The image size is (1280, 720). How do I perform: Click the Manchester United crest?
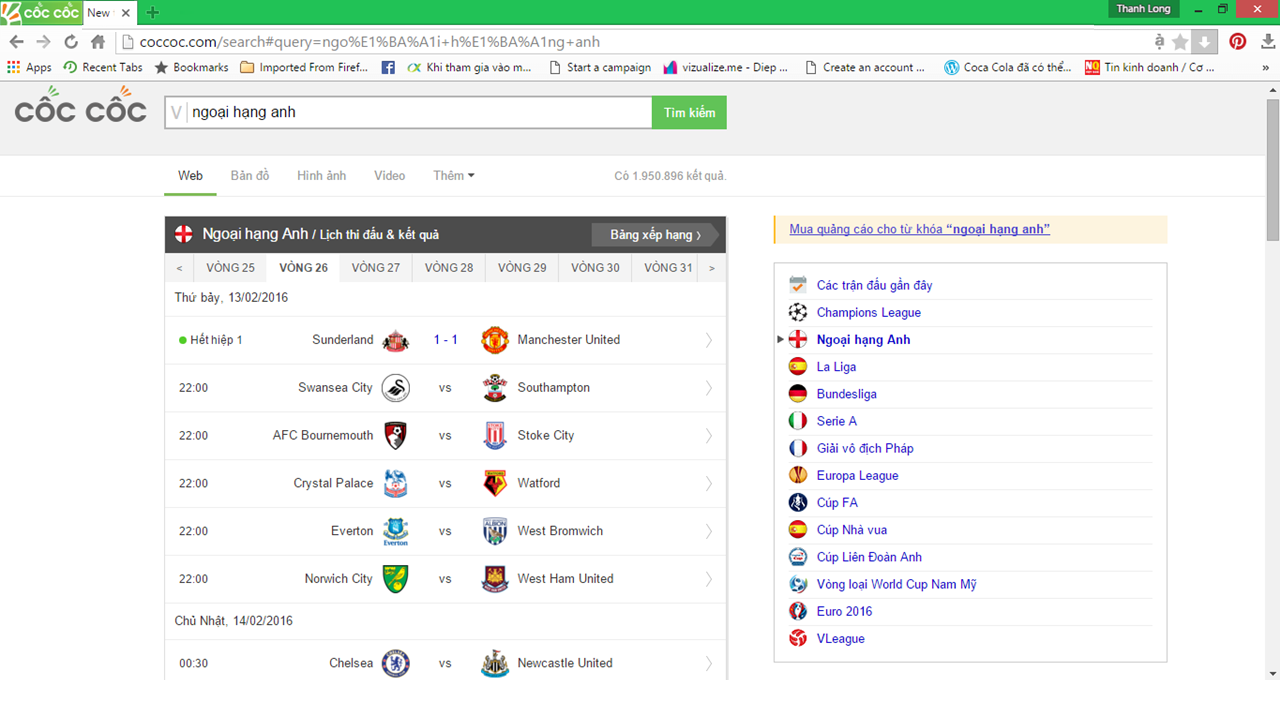[495, 340]
